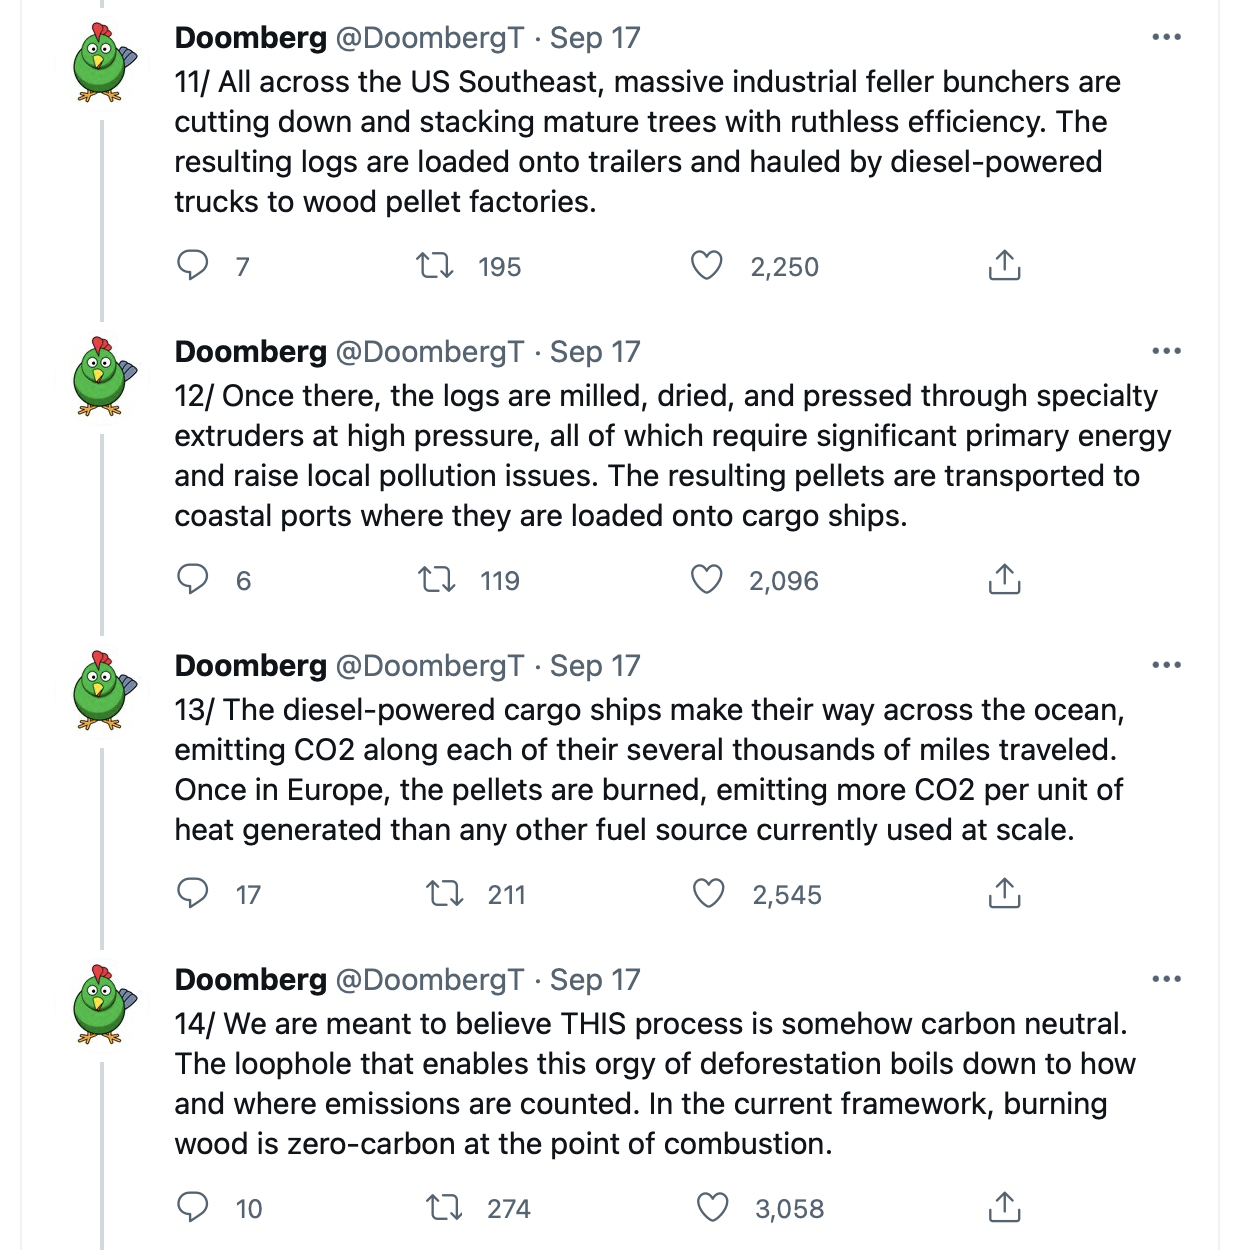The height and width of the screenshot is (1250, 1248).
Task: Share tweet 11/ about wood pellet factories
Action: tap(1004, 266)
